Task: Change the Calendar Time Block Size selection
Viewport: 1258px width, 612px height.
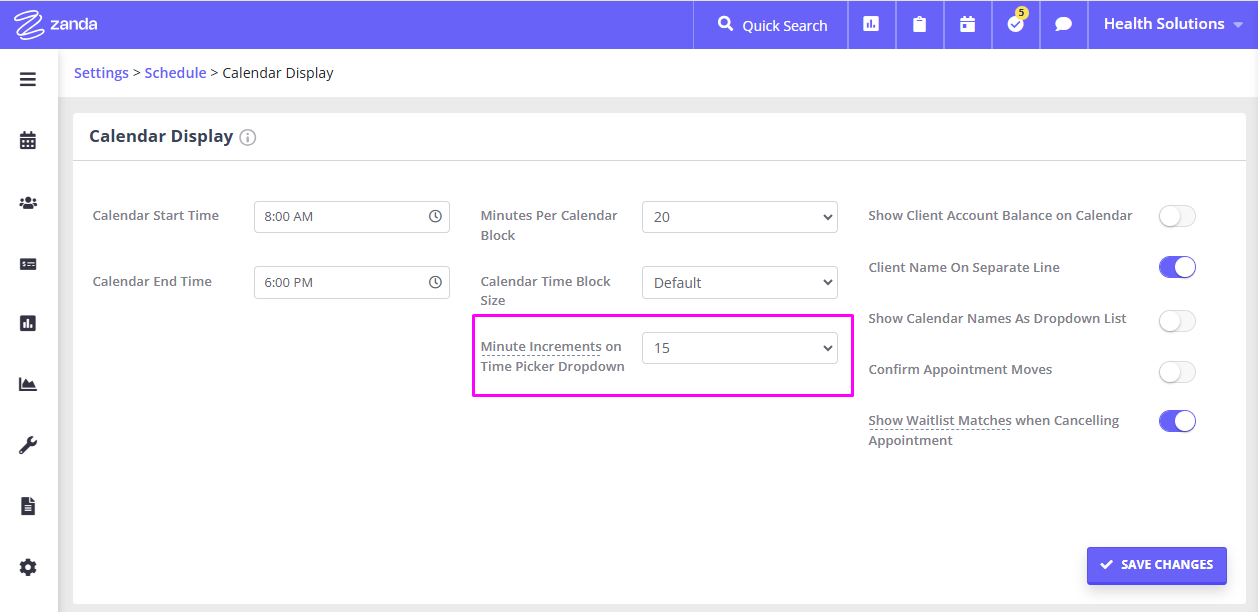Action: [x=739, y=282]
